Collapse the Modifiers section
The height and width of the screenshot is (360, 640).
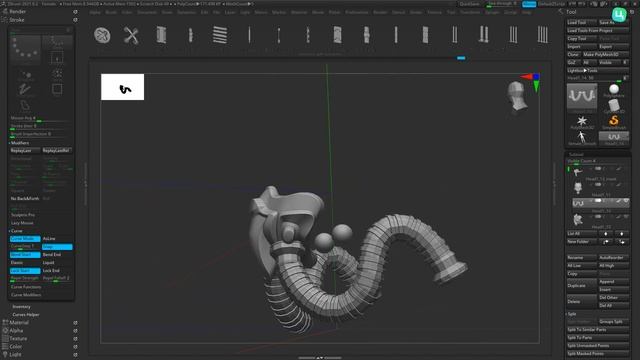[x=19, y=143]
